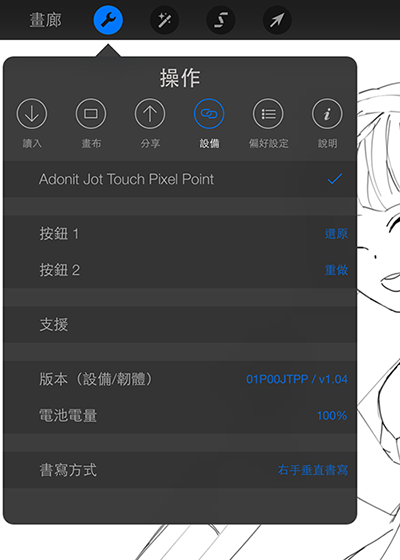400x560 pixels.
Task: Open the 讀入 import tab
Action: tap(32, 123)
